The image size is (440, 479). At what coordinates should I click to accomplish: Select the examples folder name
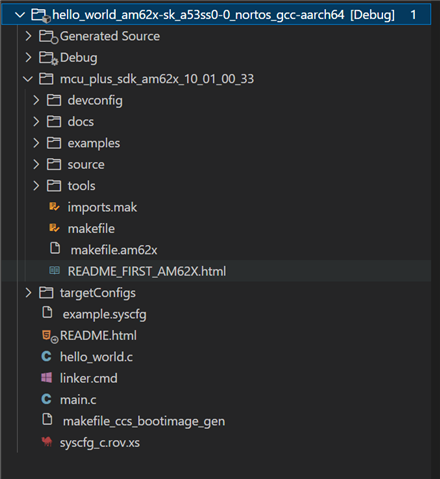(x=94, y=143)
